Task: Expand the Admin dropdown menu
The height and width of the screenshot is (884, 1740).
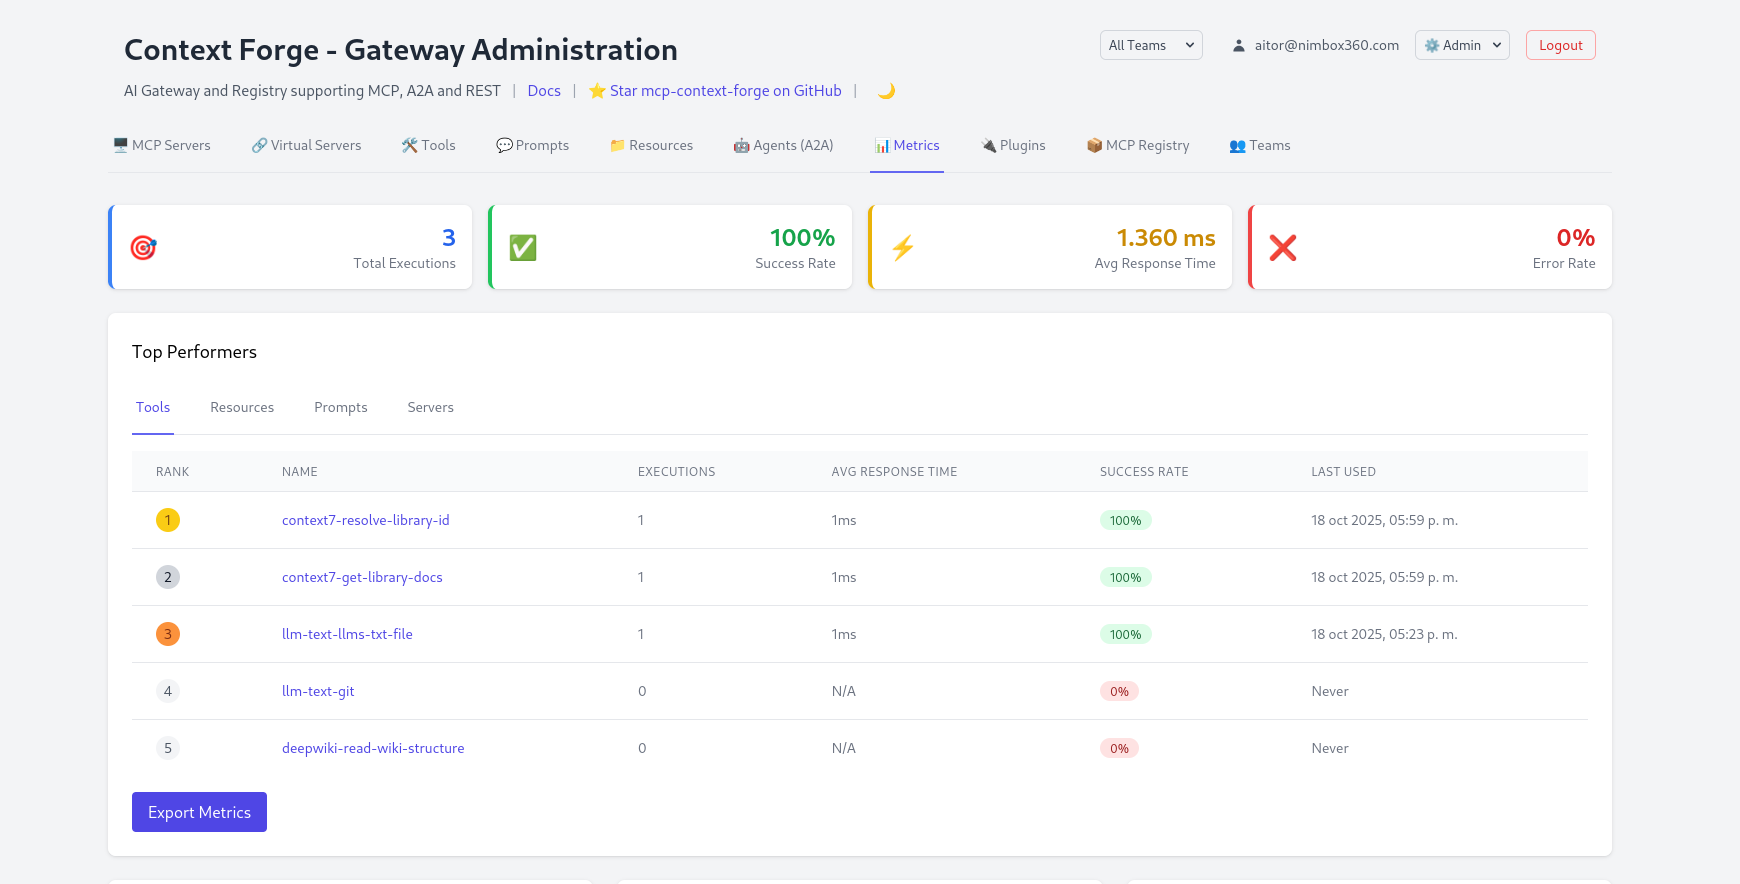Action: (x=1461, y=46)
